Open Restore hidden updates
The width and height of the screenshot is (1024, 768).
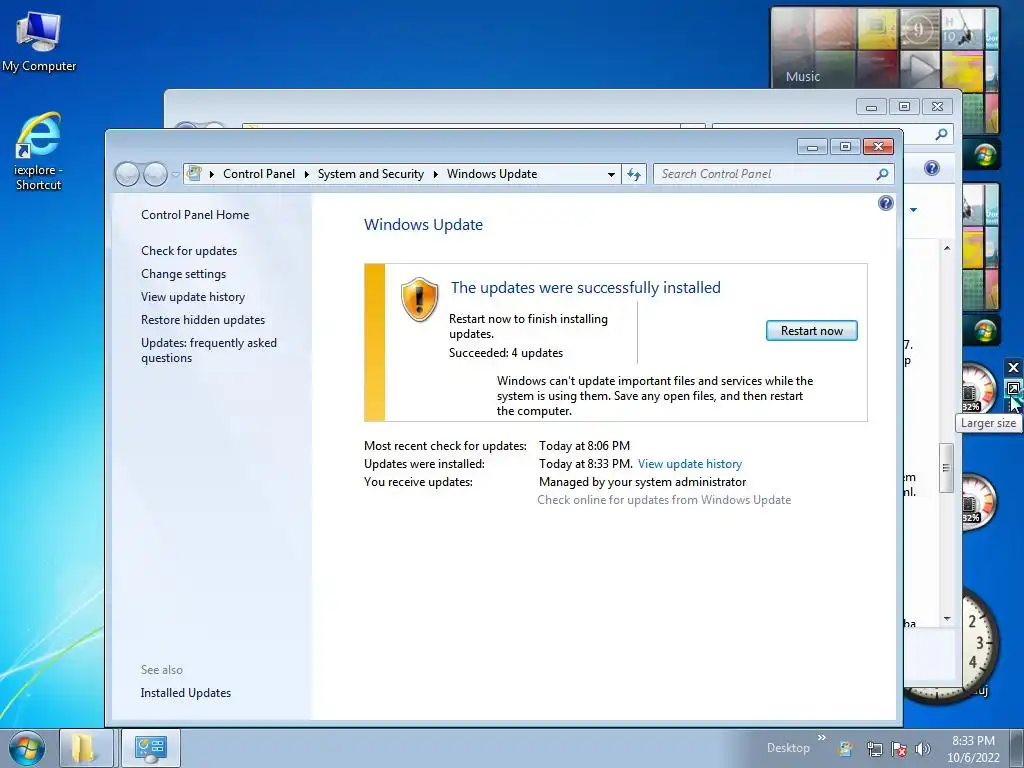[x=202, y=319]
